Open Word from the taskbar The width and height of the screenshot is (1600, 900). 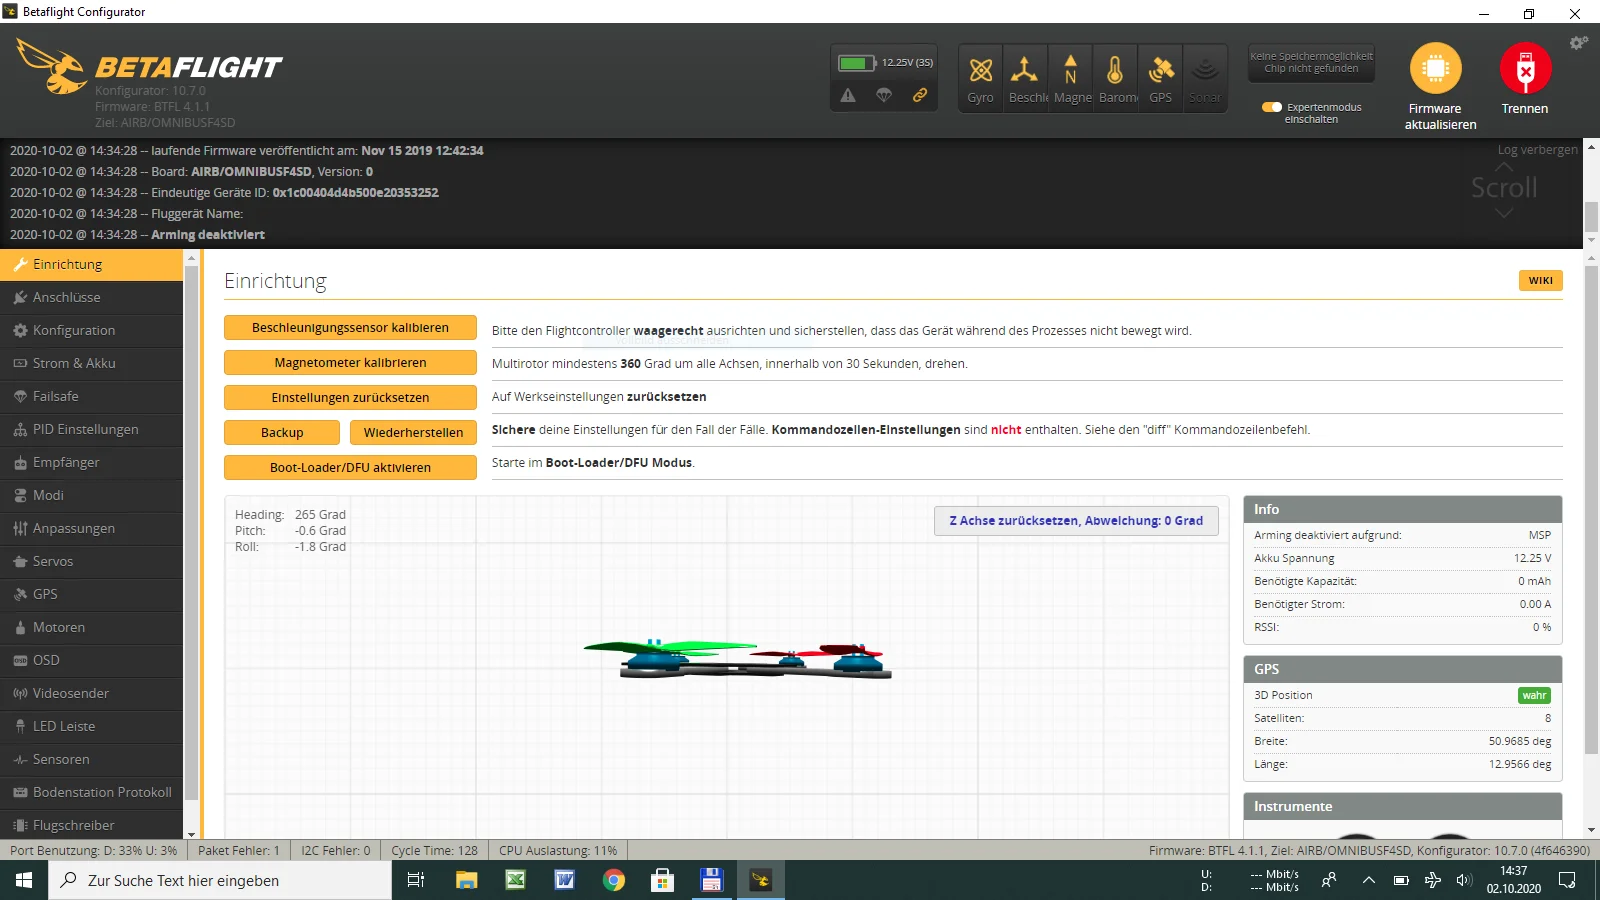click(564, 880)
